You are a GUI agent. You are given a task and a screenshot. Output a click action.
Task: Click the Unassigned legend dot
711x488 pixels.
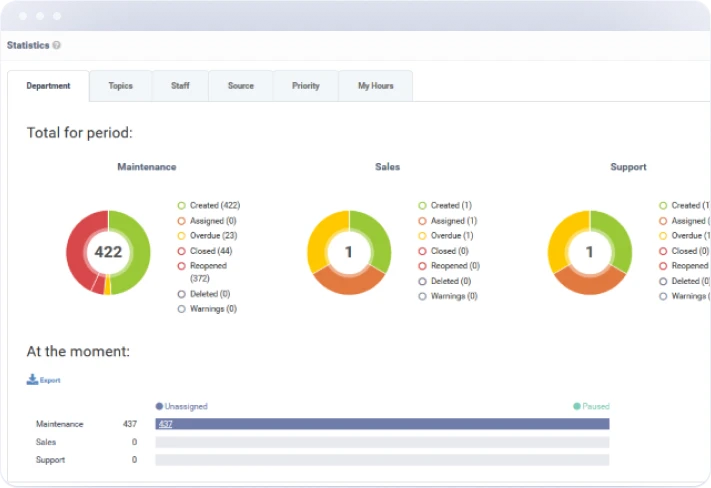pos(159,406)
